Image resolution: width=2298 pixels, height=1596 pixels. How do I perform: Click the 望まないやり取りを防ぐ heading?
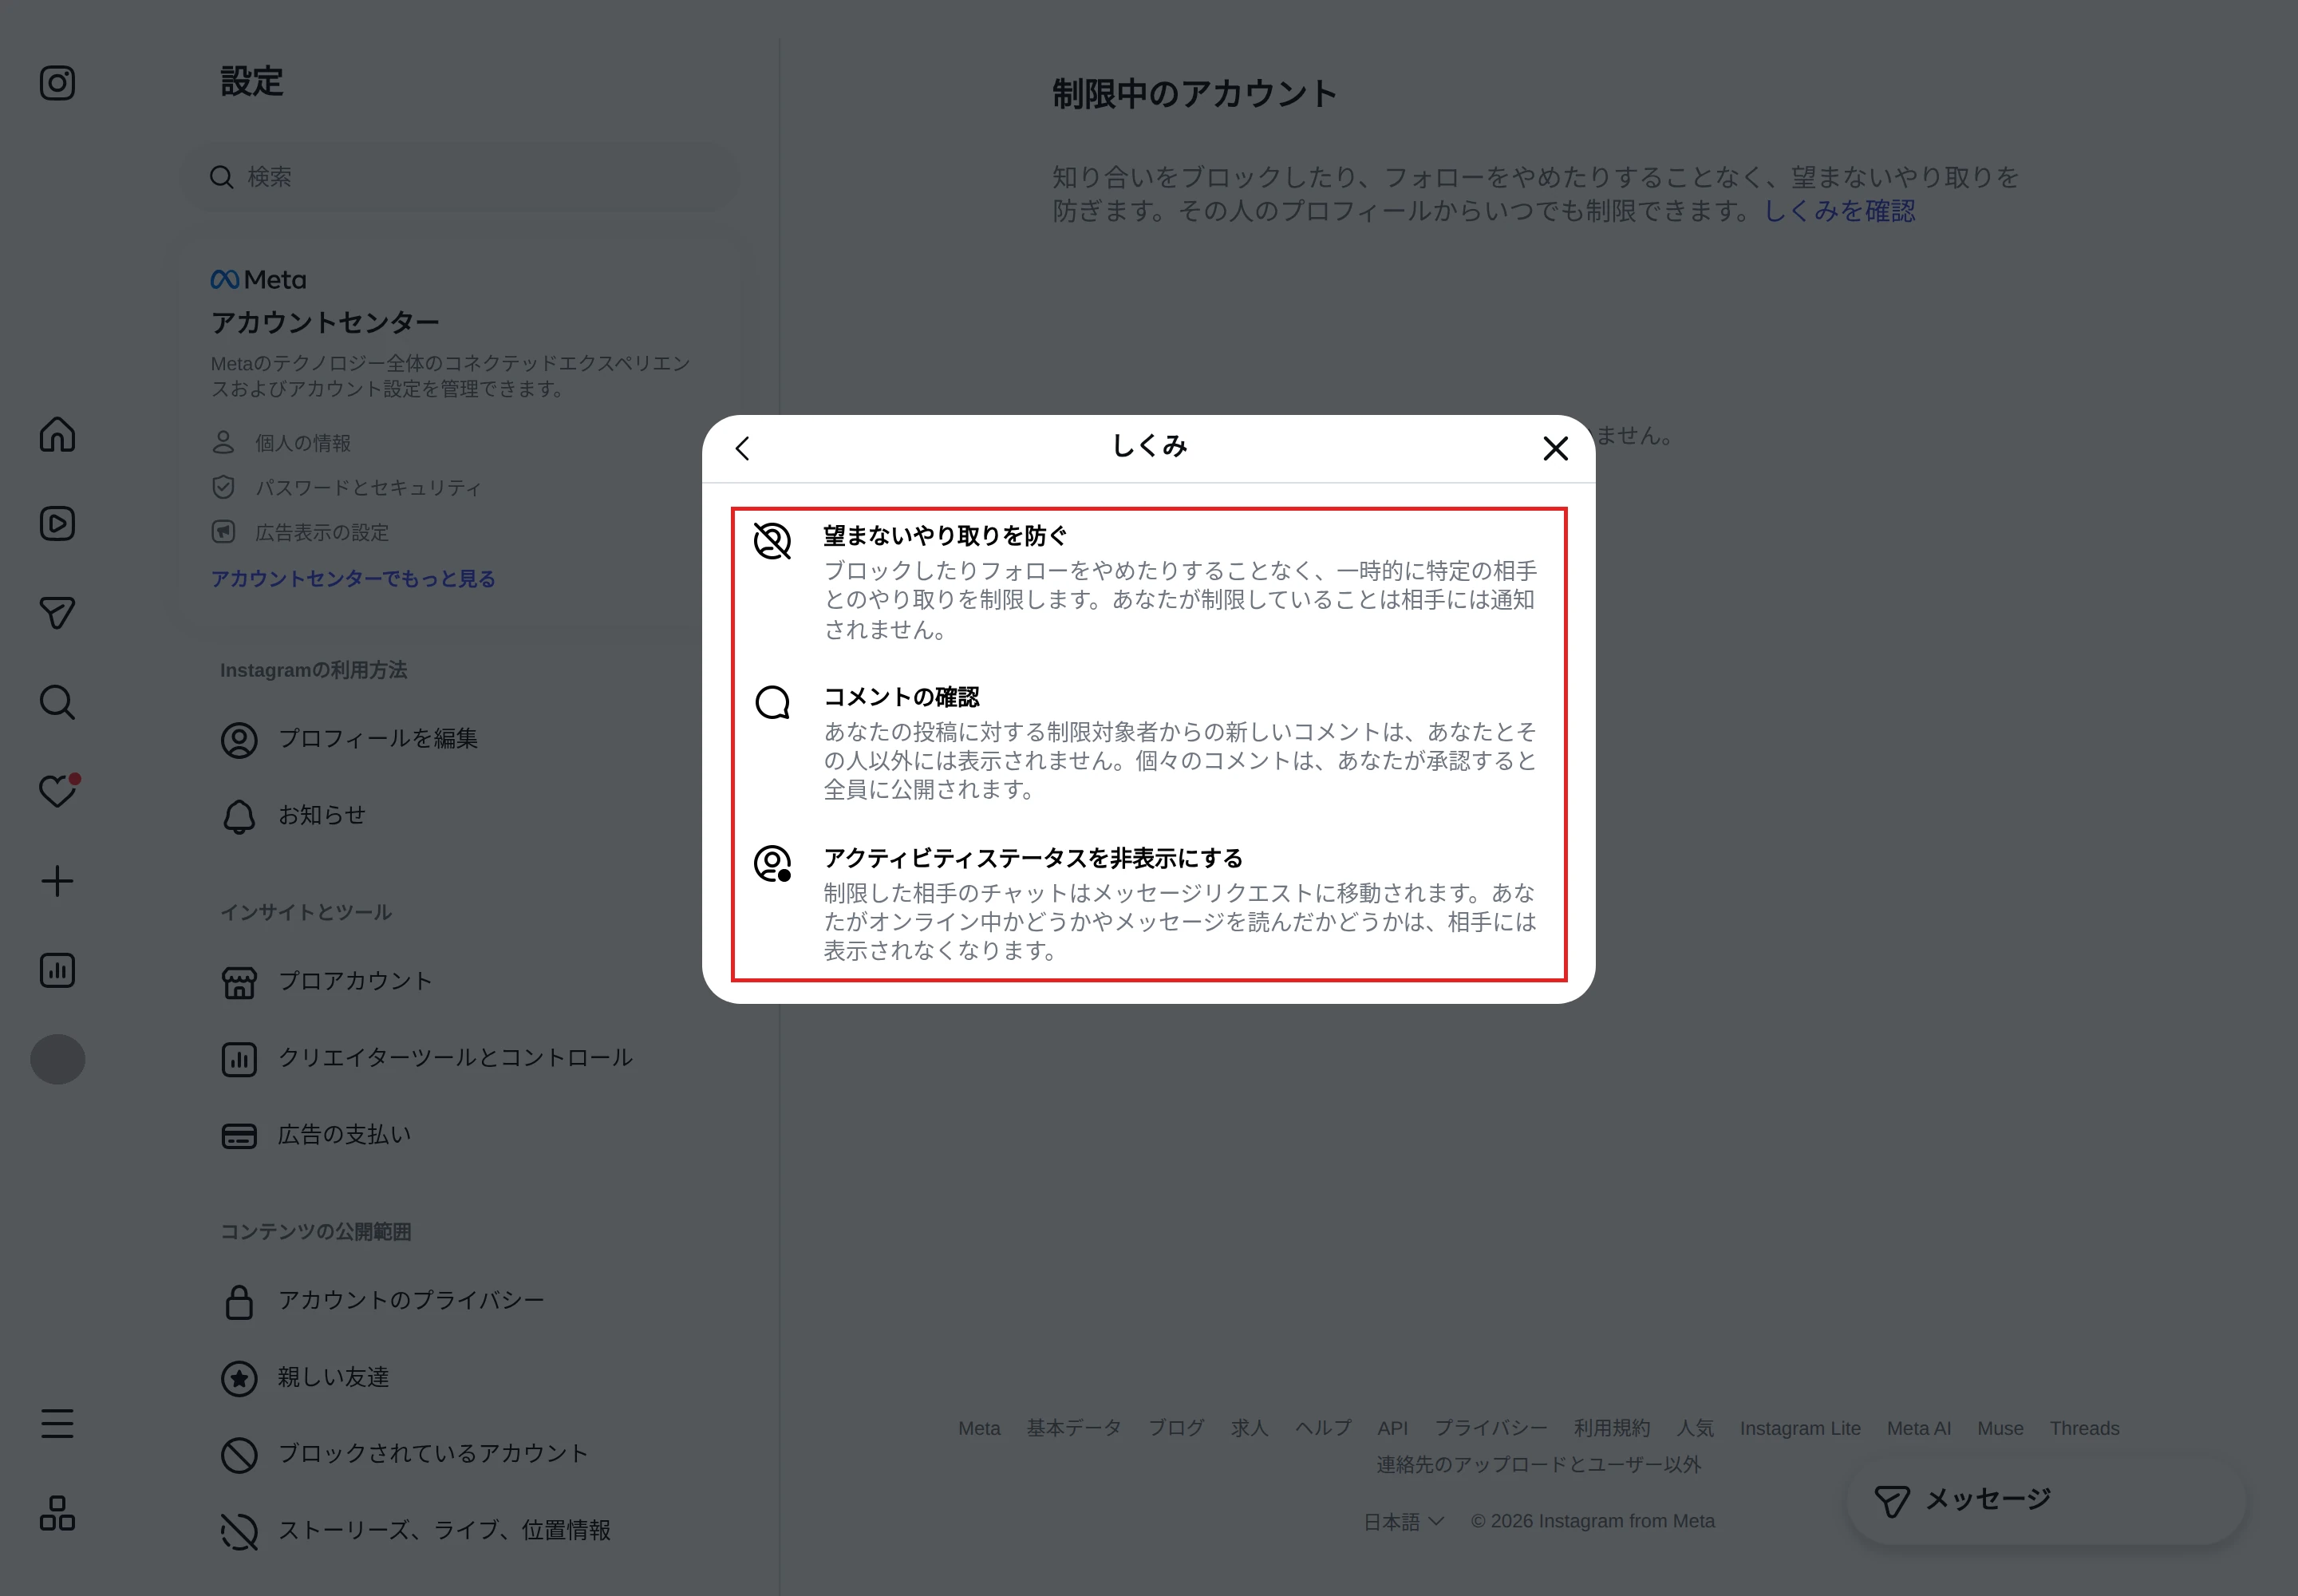click(x=945, y=536)
